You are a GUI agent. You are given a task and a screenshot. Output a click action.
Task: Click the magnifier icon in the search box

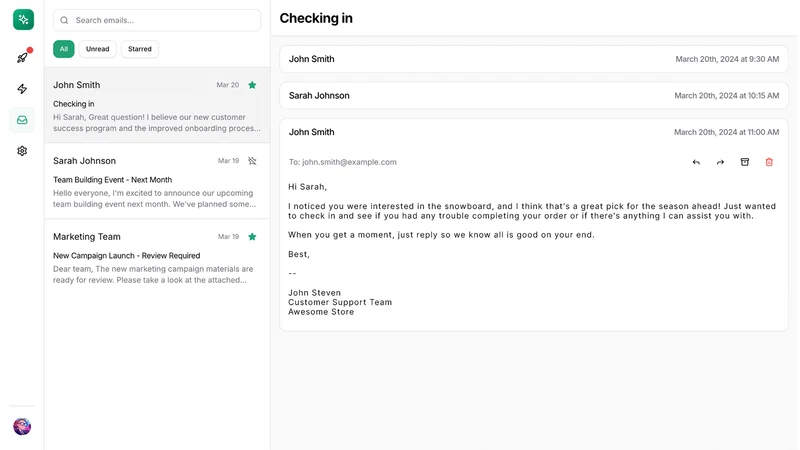click(64, 20)
